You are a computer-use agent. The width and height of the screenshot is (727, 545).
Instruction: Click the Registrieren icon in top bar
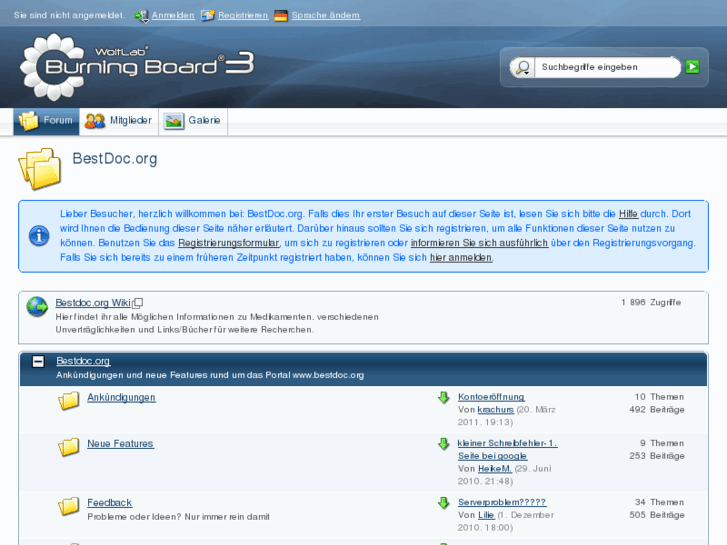(208, 15)
